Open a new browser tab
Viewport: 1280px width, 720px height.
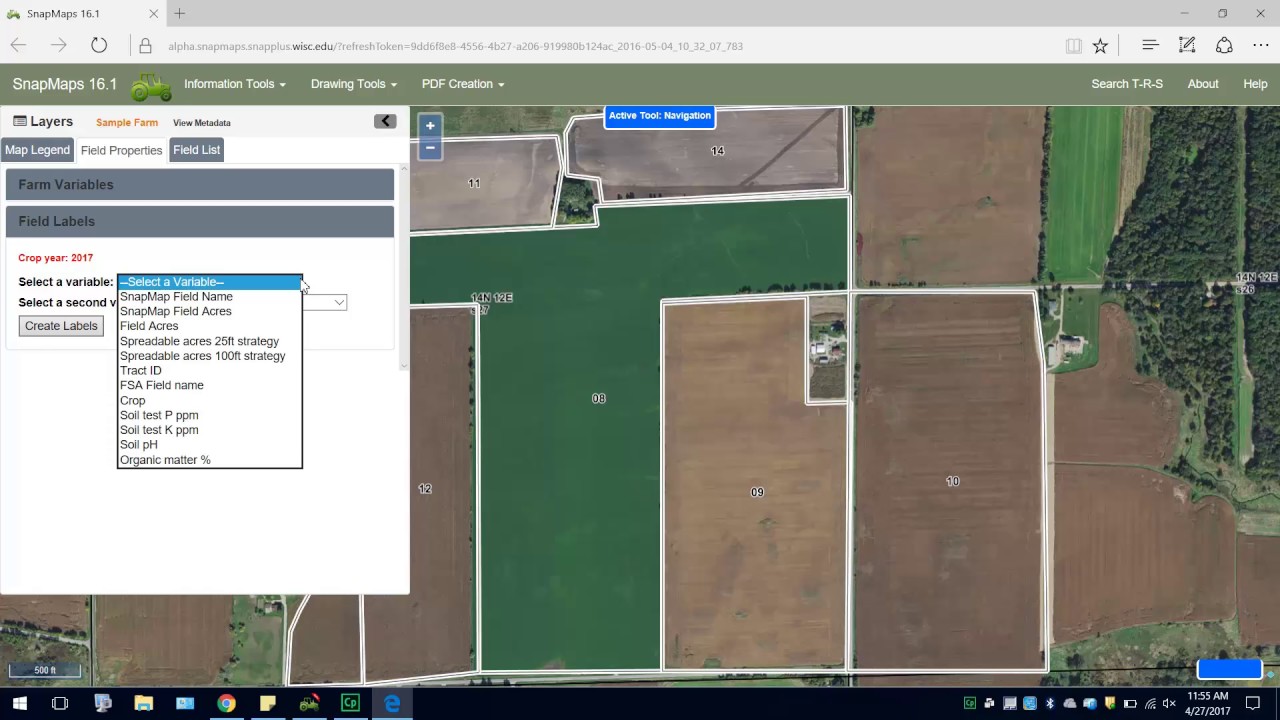(x=180, y=13)
